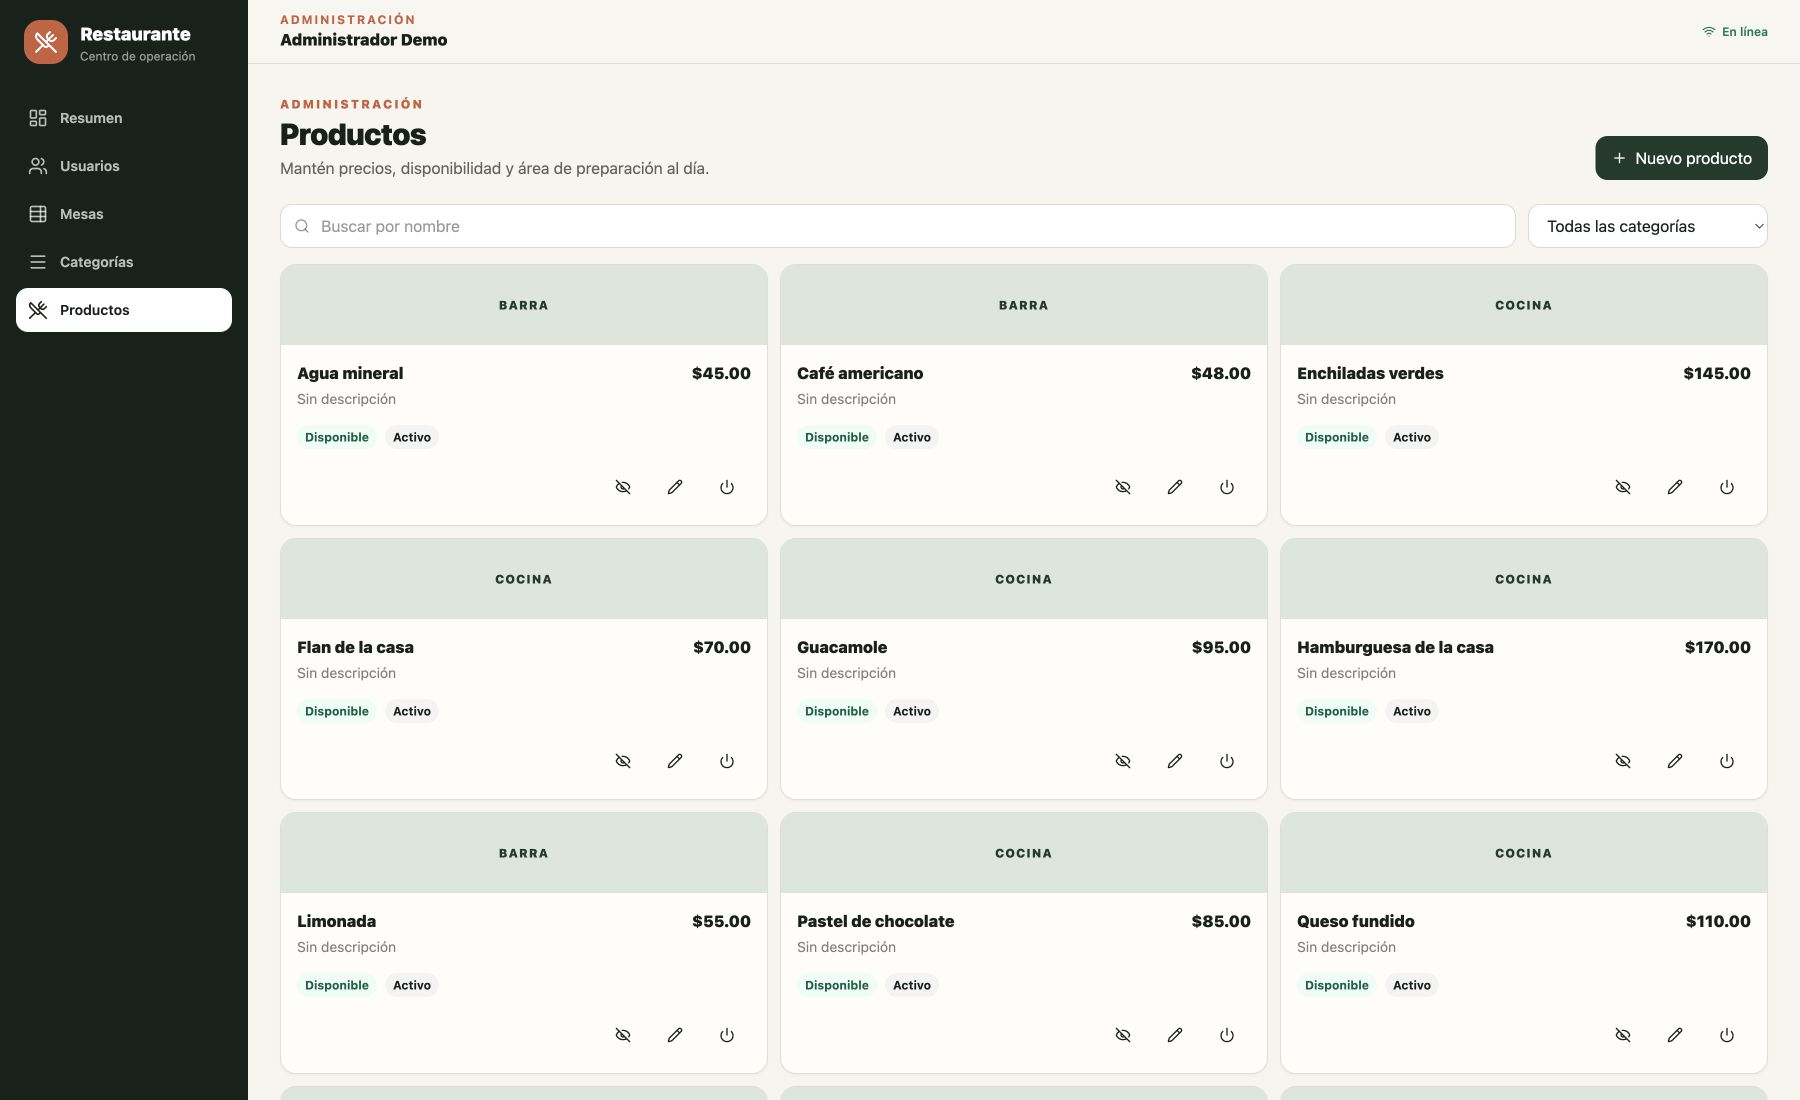Image resolution: width=1800 pixels, height=1100 pixels.
Task: Click power icon on Flan de la casa
Action: pos(727,761)
